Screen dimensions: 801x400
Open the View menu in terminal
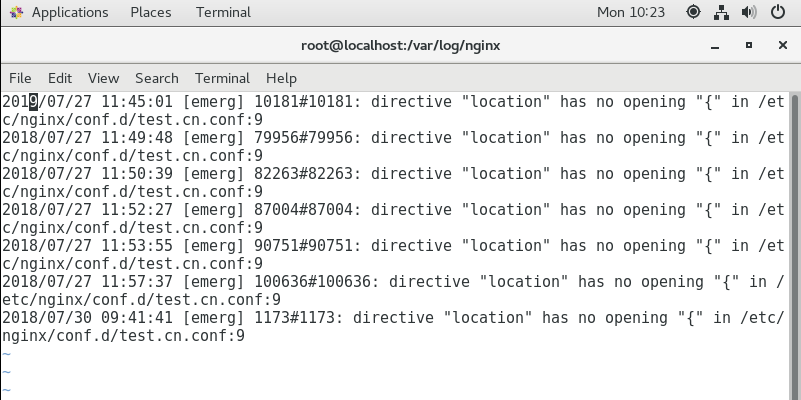point(103,78)
